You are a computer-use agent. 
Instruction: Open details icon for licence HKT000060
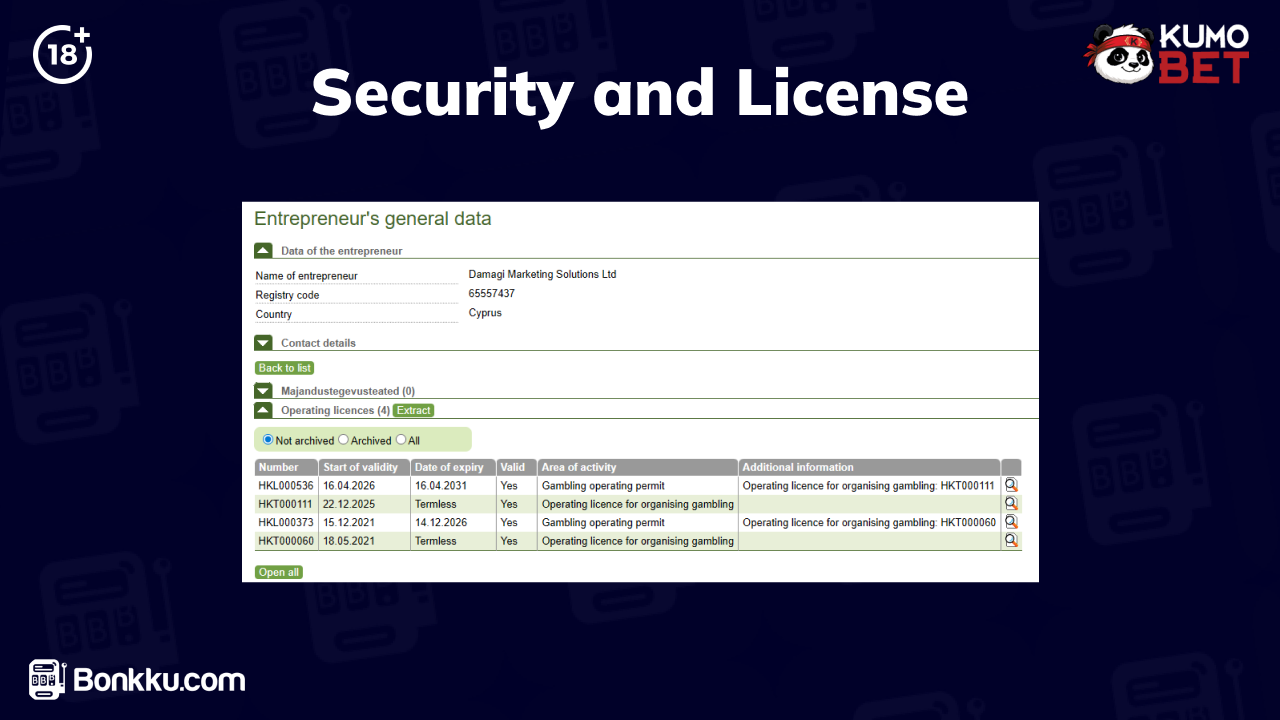pyautogui.click(x=1011, y=540)
